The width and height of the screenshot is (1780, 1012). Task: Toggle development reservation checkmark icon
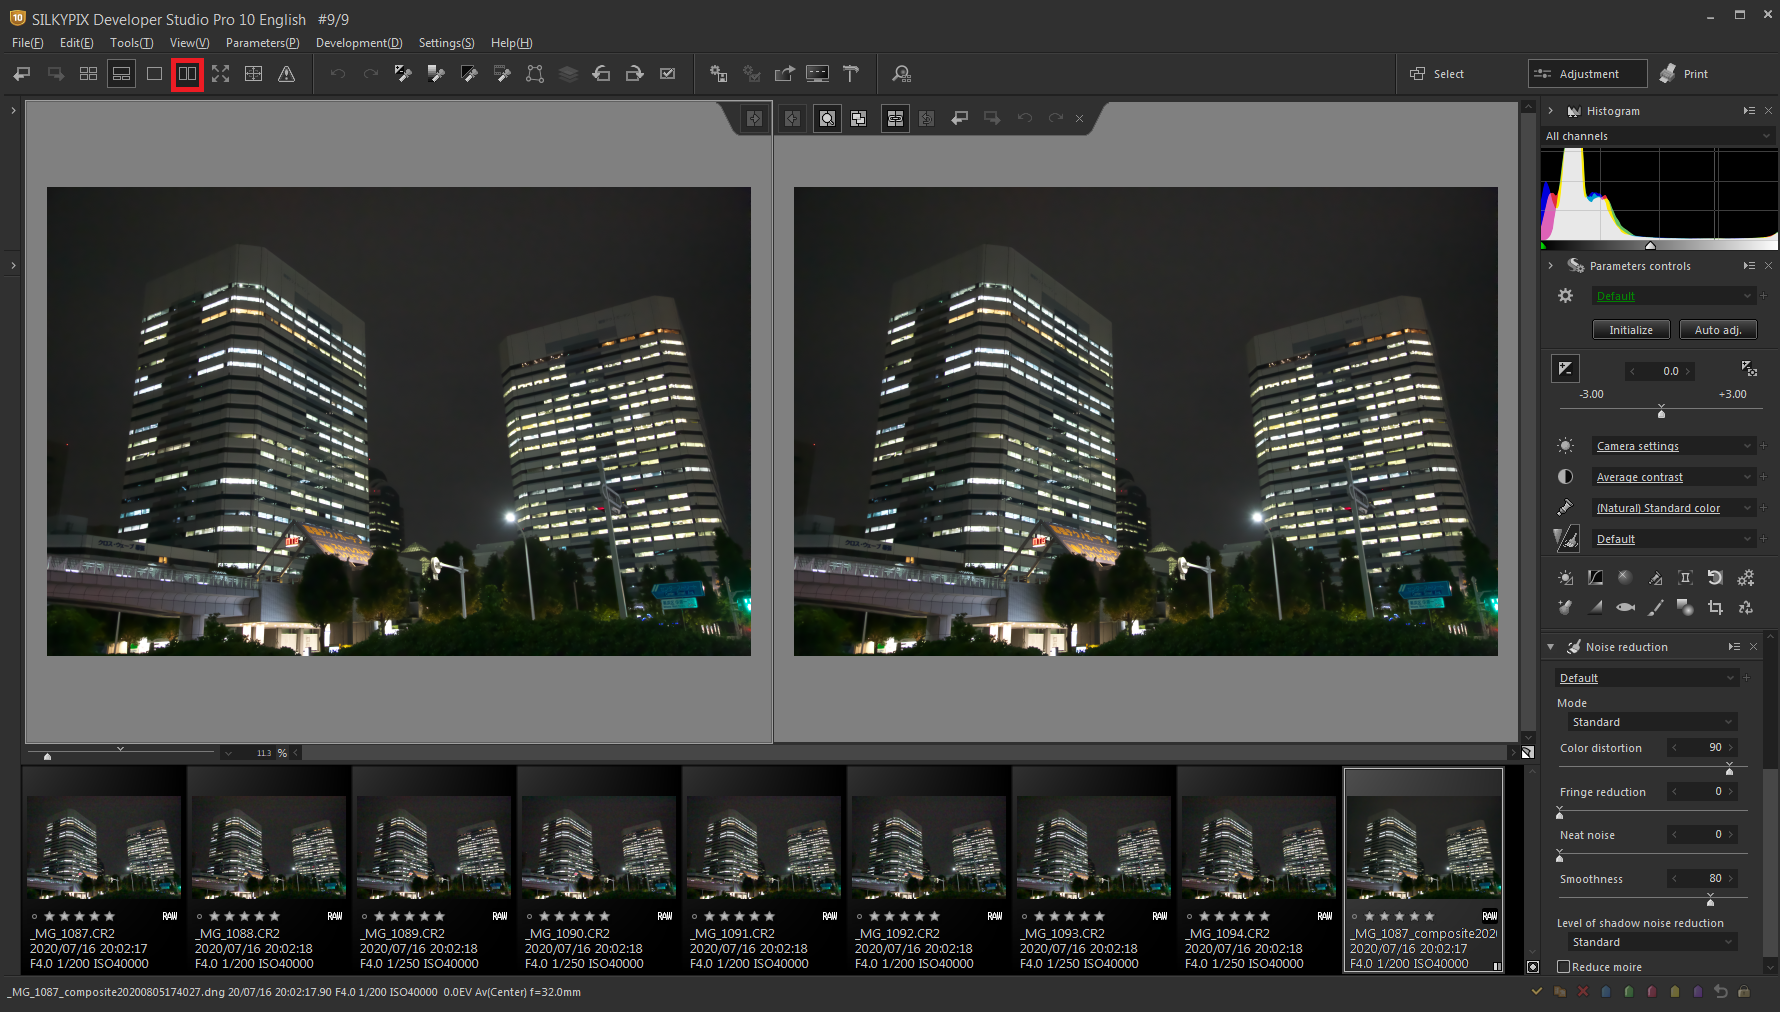click(x=668, y=74)
